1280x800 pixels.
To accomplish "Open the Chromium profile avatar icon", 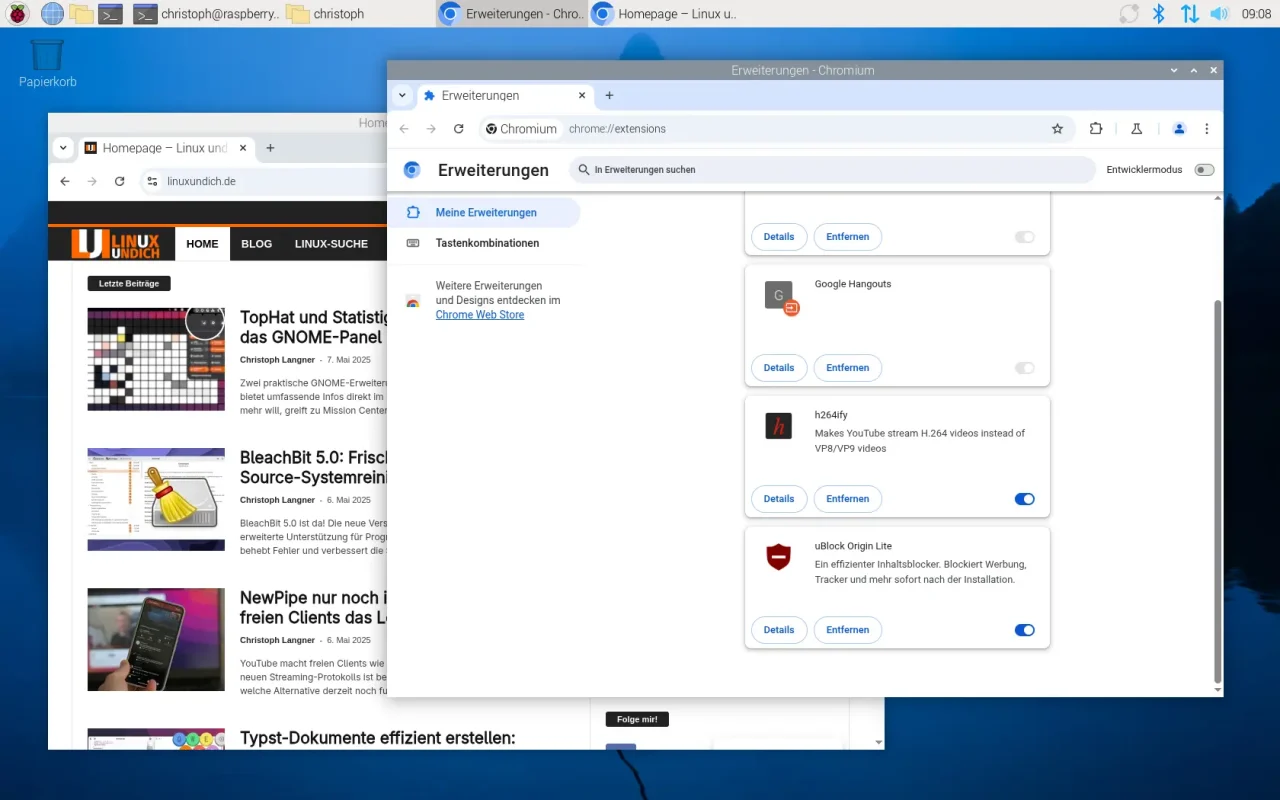I will [x=1179, y=129].
